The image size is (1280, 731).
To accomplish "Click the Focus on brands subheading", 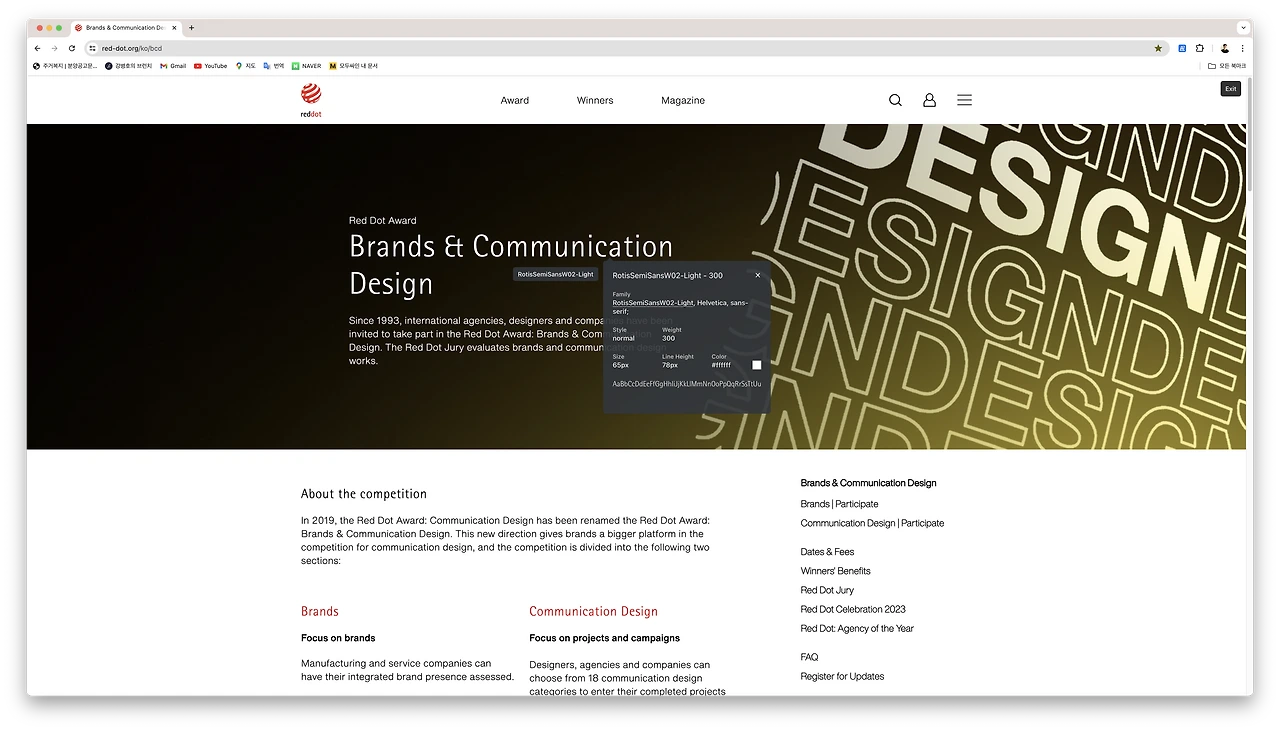I will 338,638.
